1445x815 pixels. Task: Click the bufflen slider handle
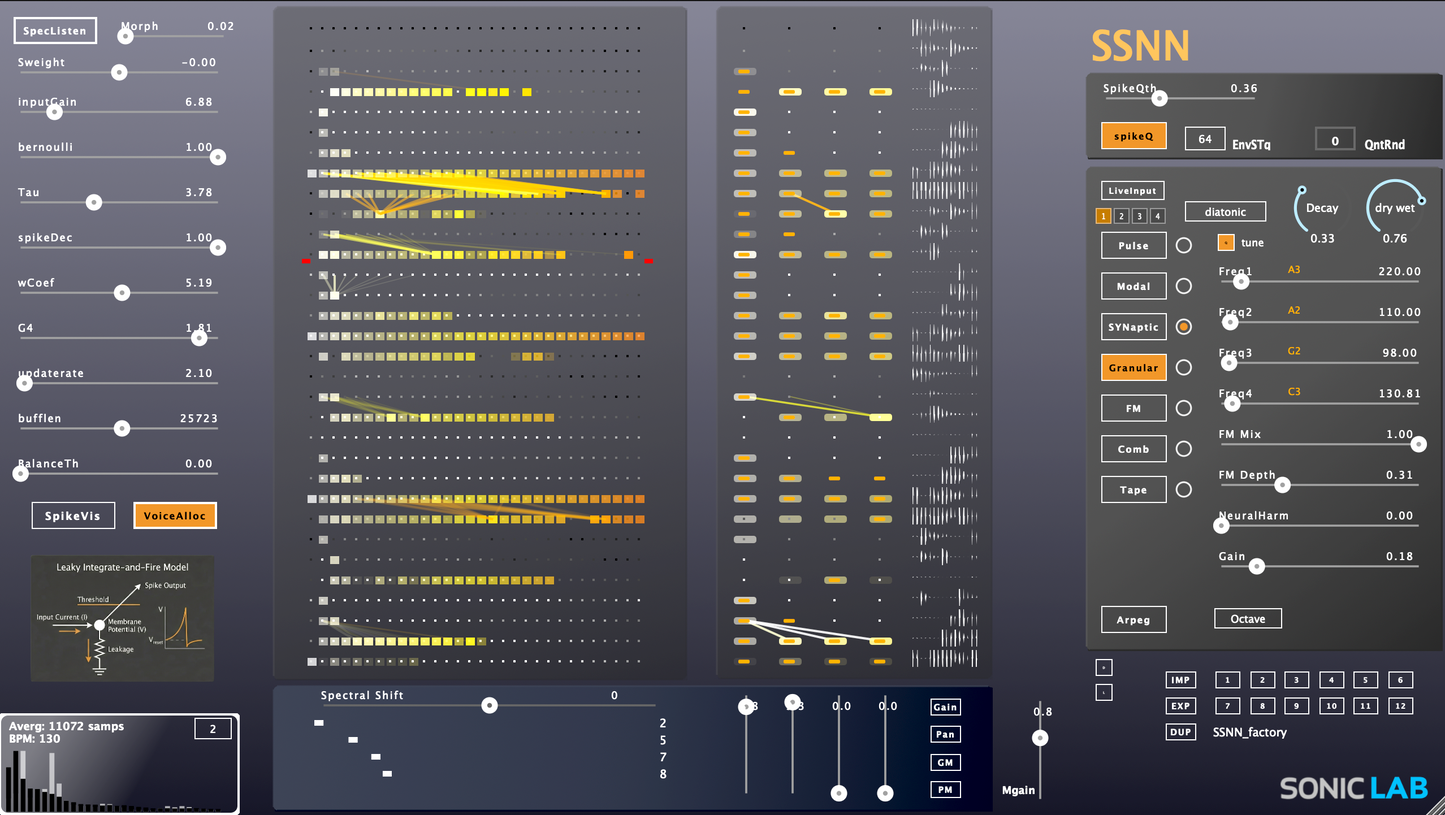tap(122, 428)
